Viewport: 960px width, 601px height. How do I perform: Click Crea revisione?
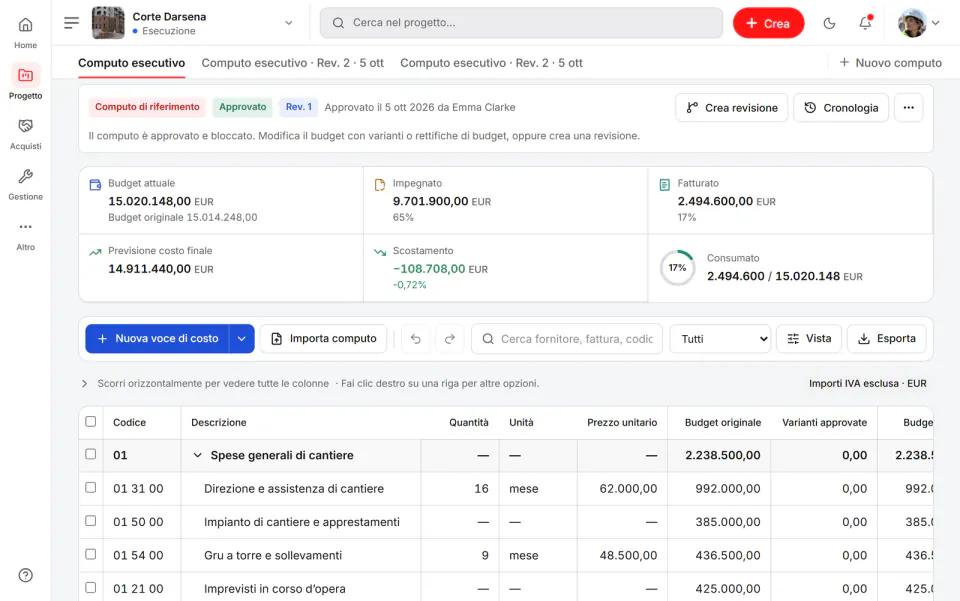pos(732,108)
